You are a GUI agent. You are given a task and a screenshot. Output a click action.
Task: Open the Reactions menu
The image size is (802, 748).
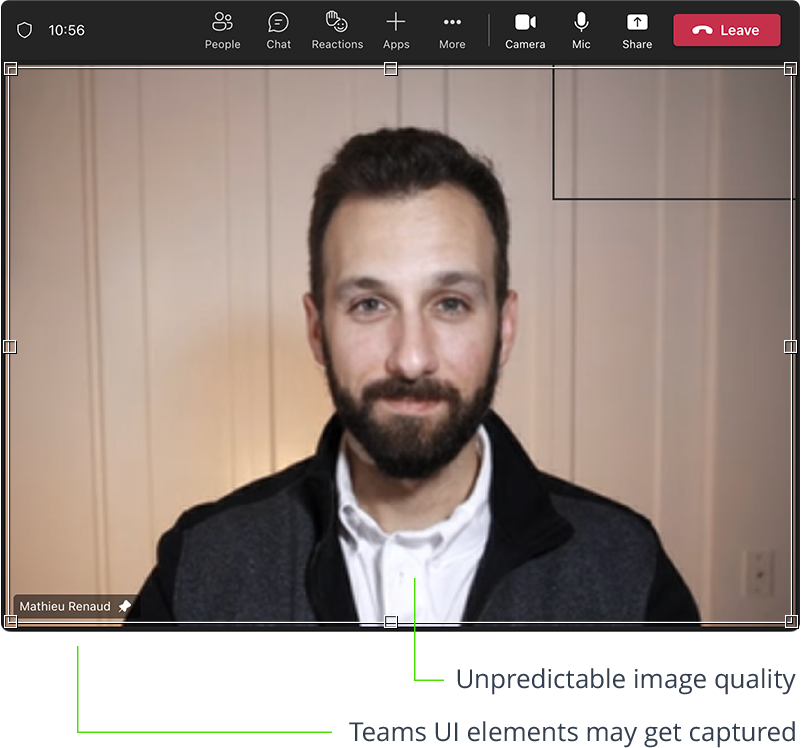click(x=337, y=31)
